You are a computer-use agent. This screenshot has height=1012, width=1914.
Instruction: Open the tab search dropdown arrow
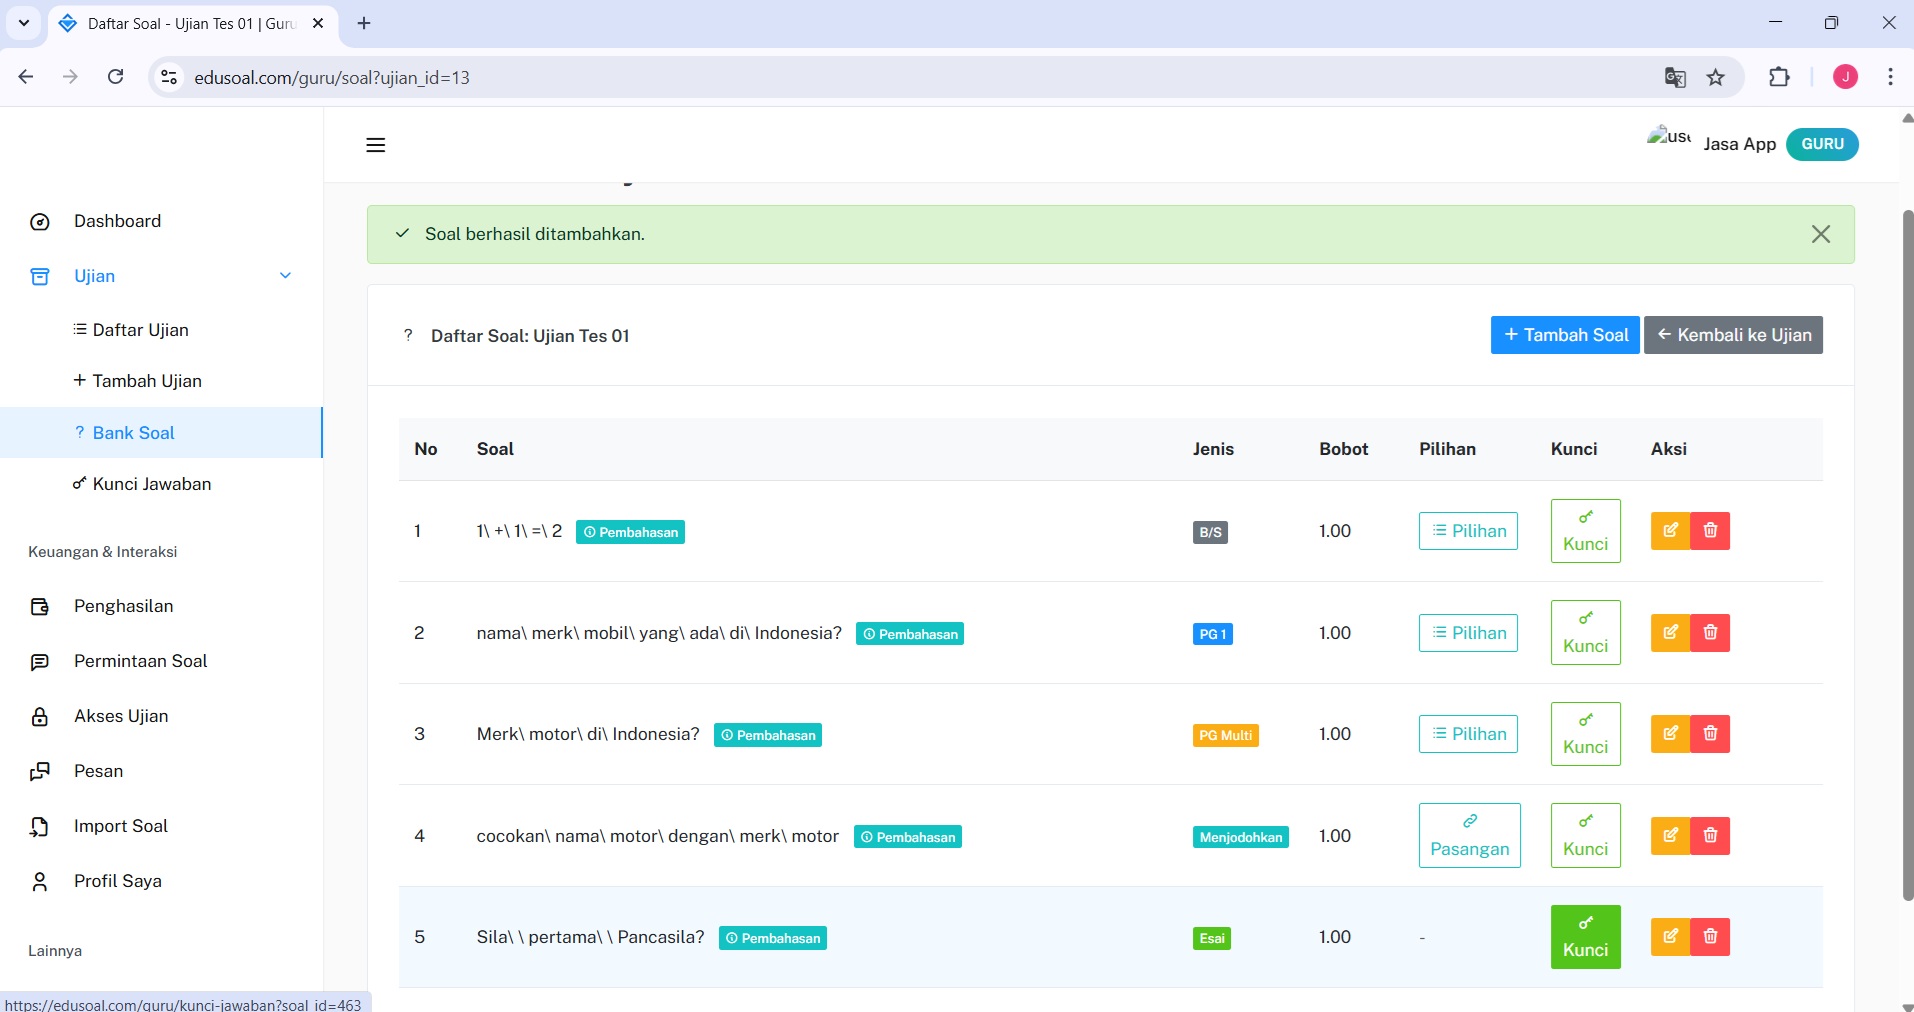[24, 23]
